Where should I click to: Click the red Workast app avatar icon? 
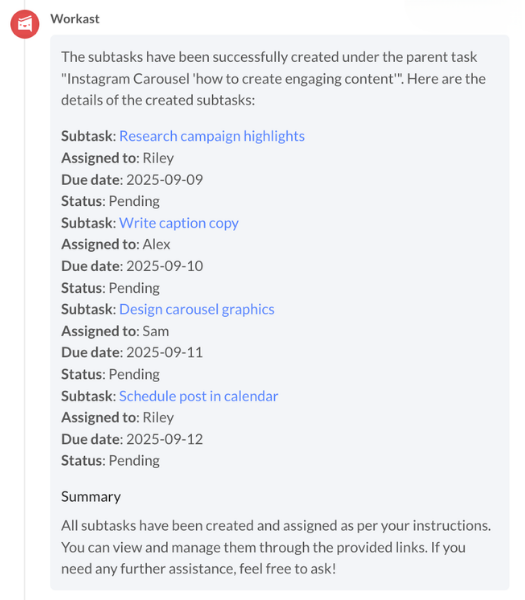[24, 24]
